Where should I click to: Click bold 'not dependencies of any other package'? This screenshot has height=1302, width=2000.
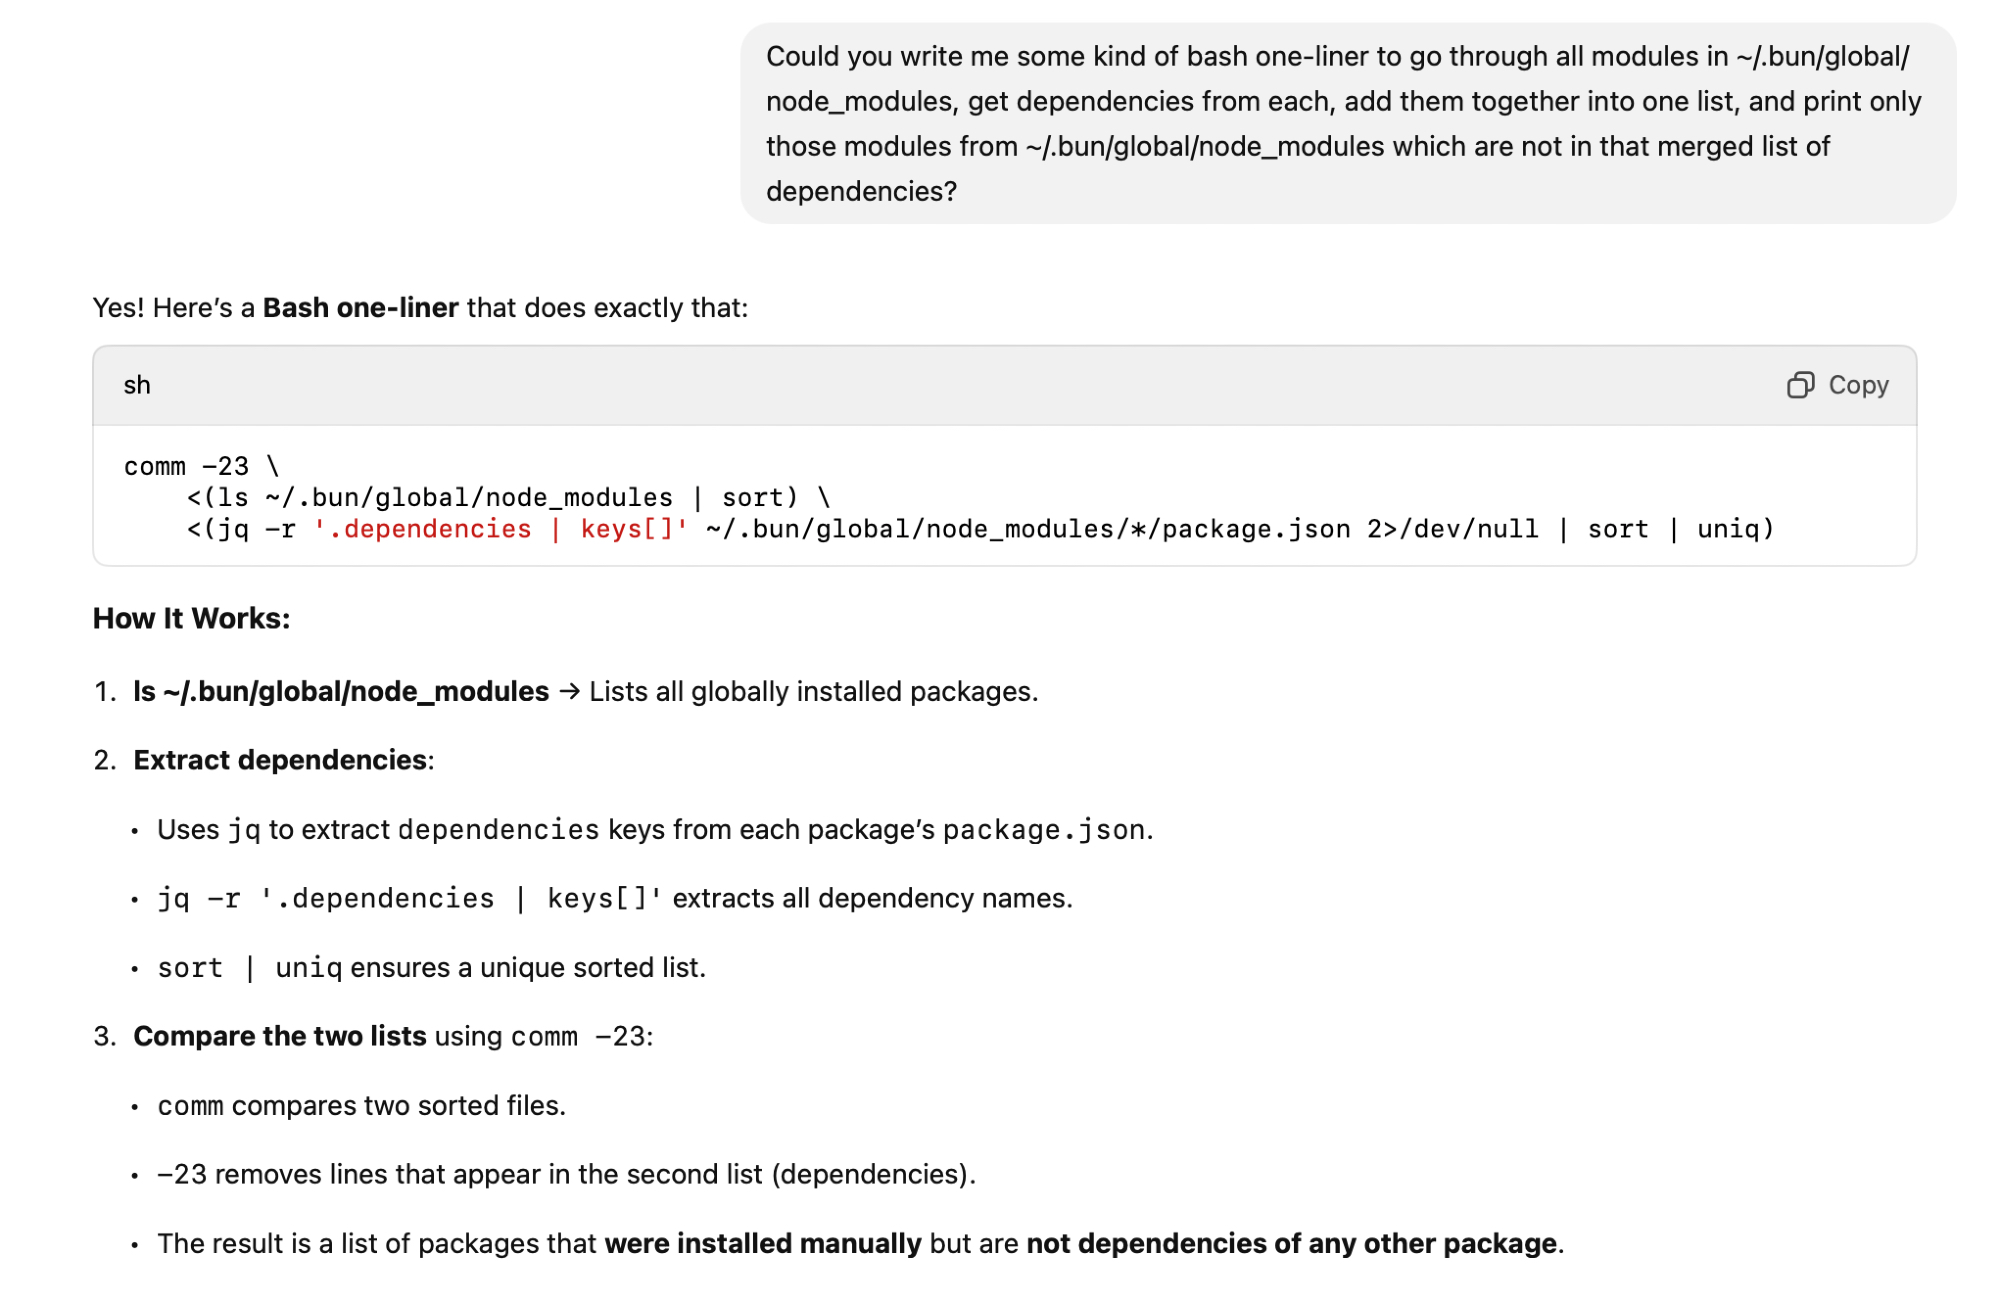coord(1291,1243)
